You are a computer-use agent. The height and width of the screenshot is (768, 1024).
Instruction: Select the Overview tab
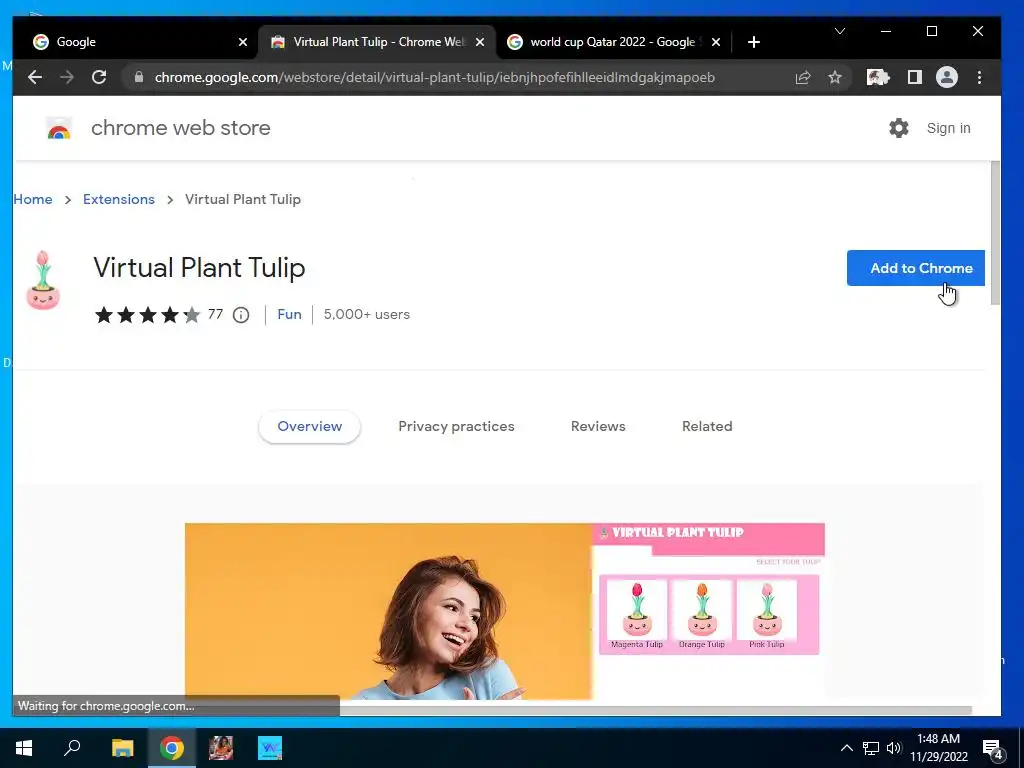click(310, 426)
